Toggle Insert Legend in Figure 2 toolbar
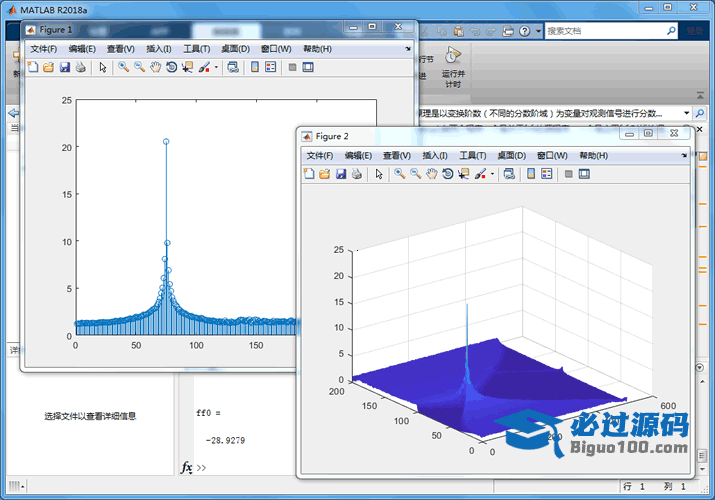This screenshot has height=500, width=715. pos(546,174)
